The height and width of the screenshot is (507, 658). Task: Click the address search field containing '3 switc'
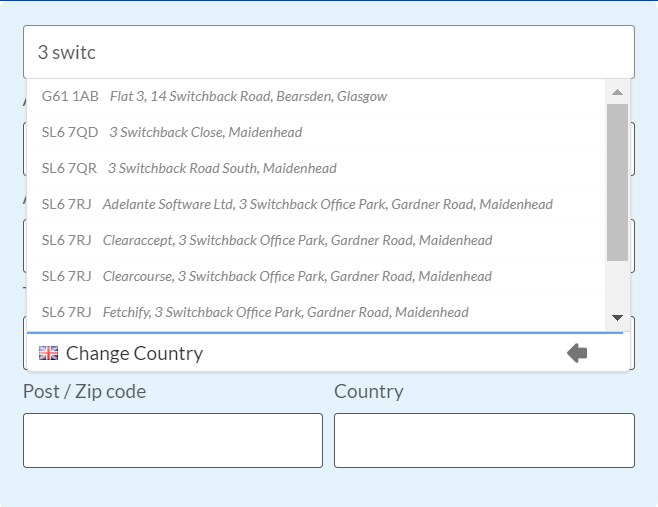[329, 52]
